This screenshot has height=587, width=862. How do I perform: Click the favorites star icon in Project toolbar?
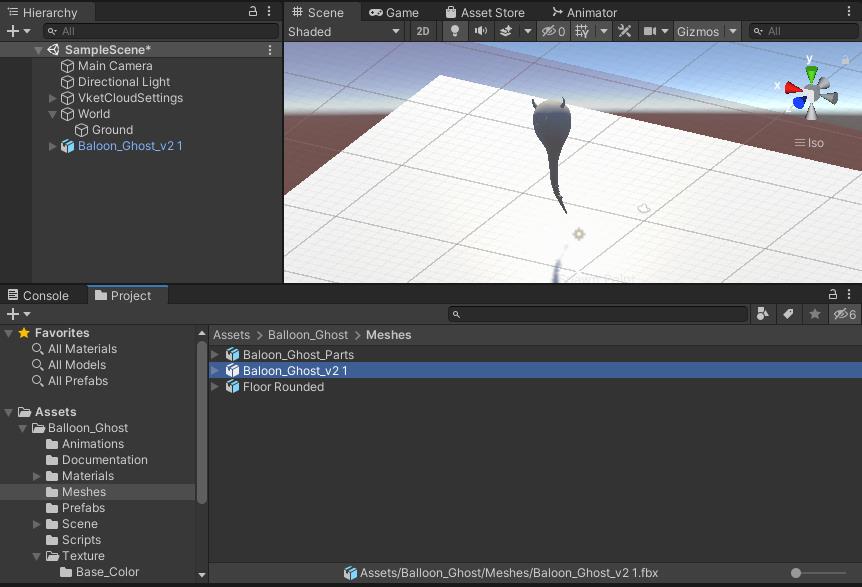point(815,314)
